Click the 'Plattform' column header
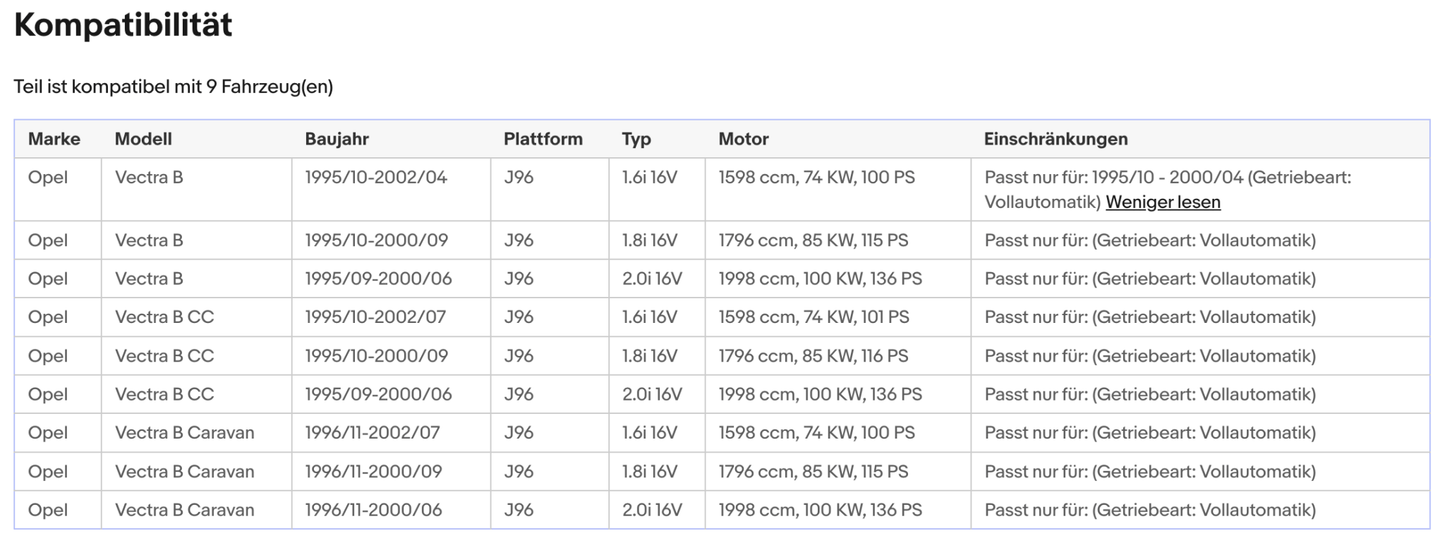 point(542,139)
